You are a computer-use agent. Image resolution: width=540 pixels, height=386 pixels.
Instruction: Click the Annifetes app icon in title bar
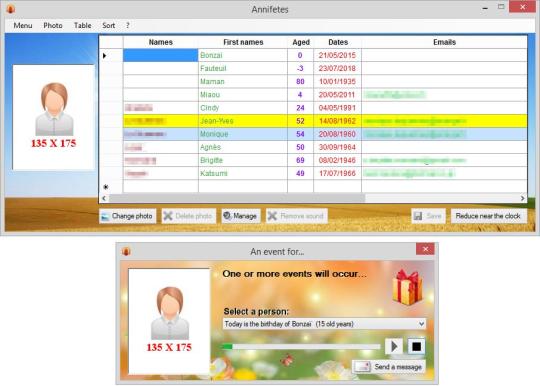11,9
